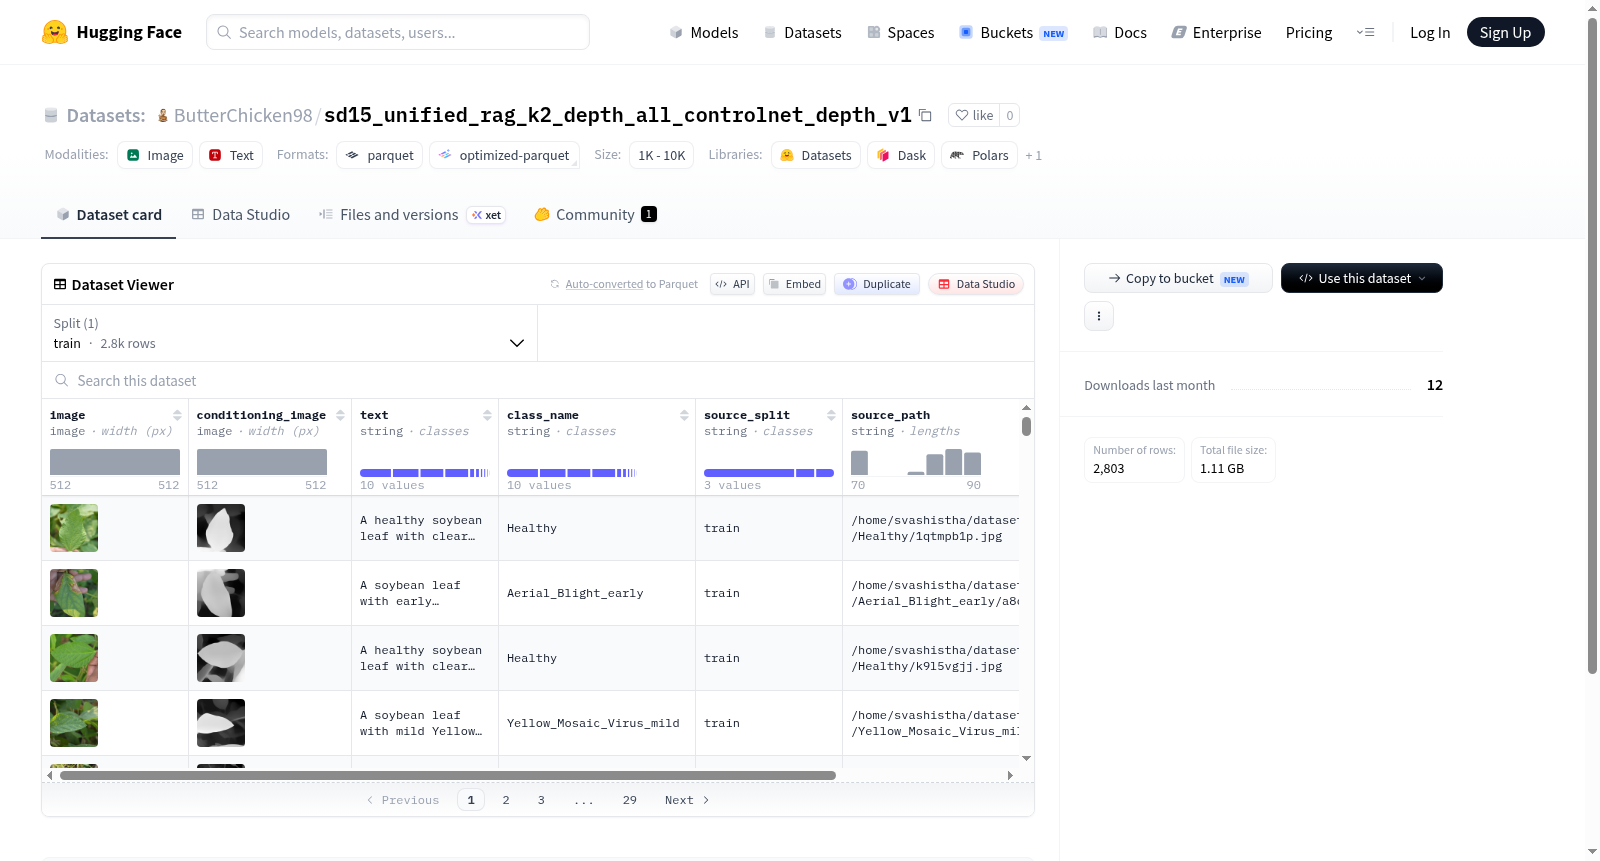Viewport: 1600px width, 861px height.
Task: Click the Duplicate button
Action: tap(877, 284)
